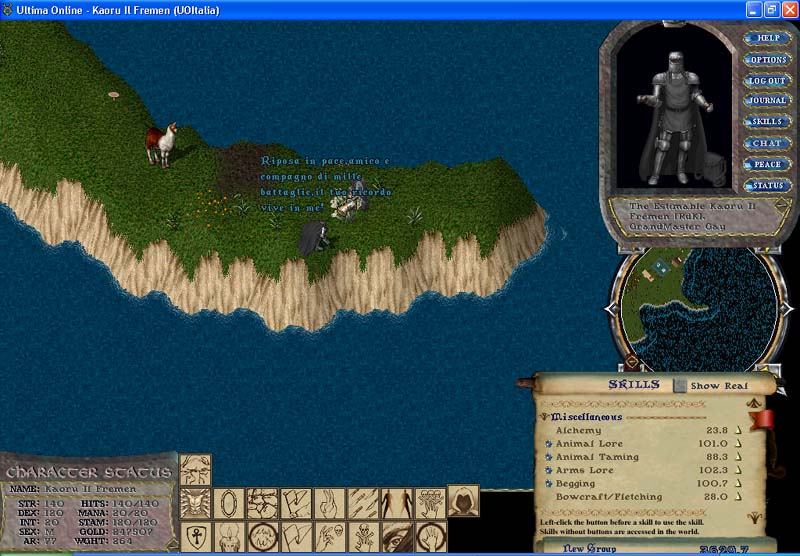This screenshot has width=800, height=556.
Task: Click the bearded face icon above demon icon
Action: pyautogui.click(x=195, y=470)
